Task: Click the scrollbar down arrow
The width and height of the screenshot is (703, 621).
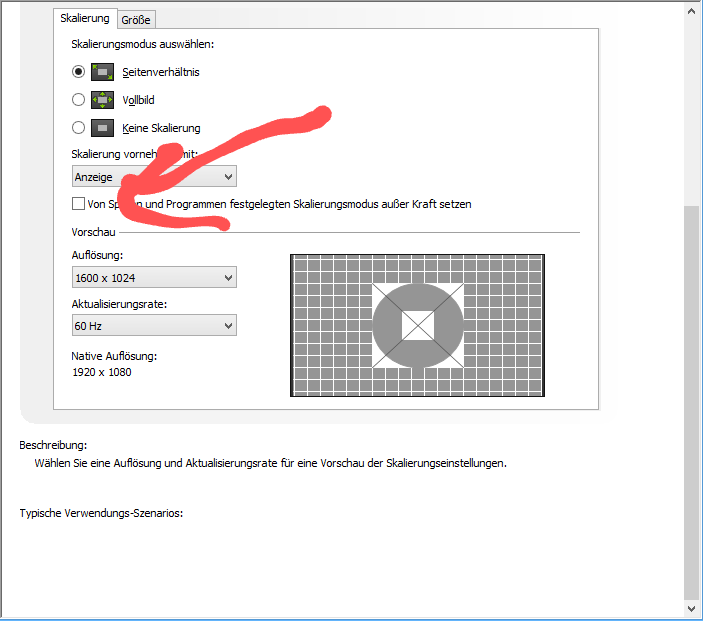Action: 691,608
